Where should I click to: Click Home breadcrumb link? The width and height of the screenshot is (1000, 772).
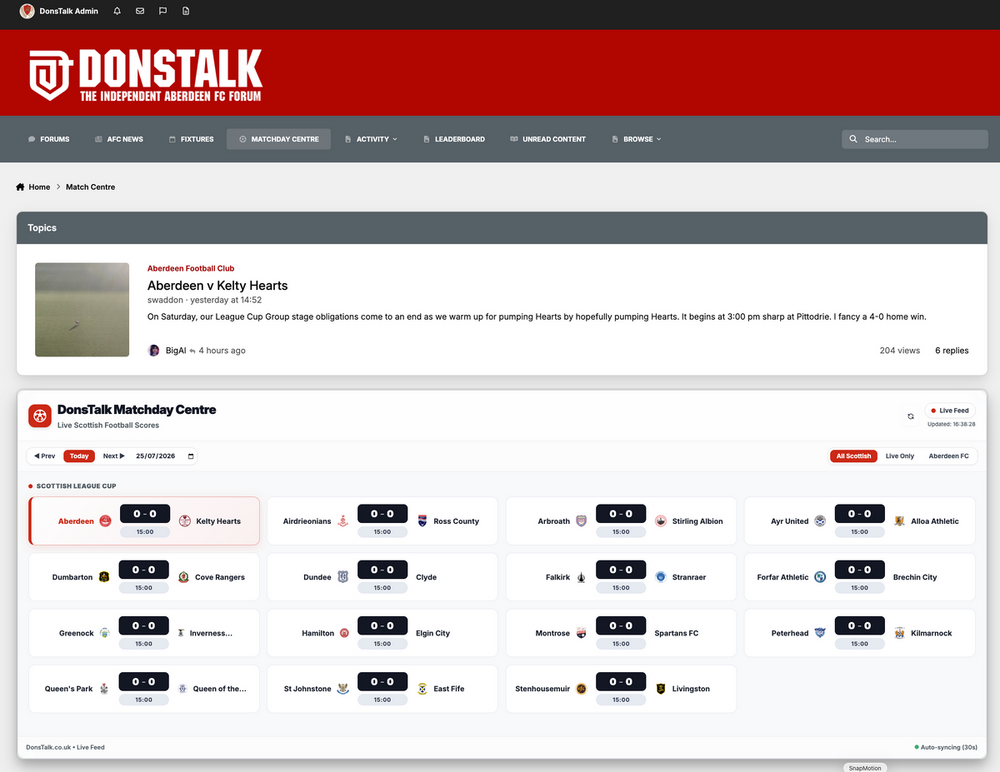click(39, 187)
